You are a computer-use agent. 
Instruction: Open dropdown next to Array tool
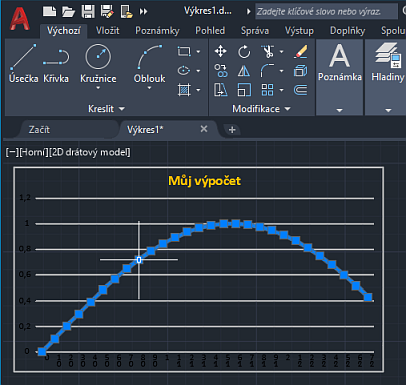coord(281,90)
